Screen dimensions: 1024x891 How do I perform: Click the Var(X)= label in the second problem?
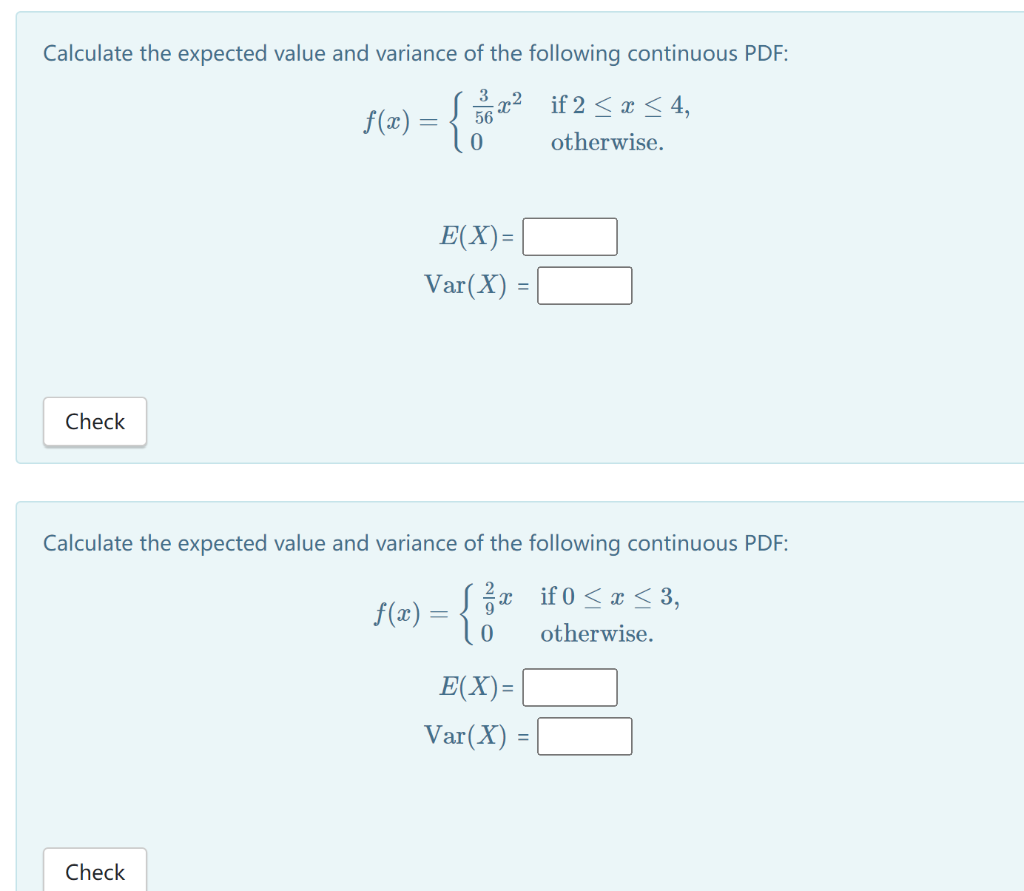pyautogui.click(x=473, y=736)
